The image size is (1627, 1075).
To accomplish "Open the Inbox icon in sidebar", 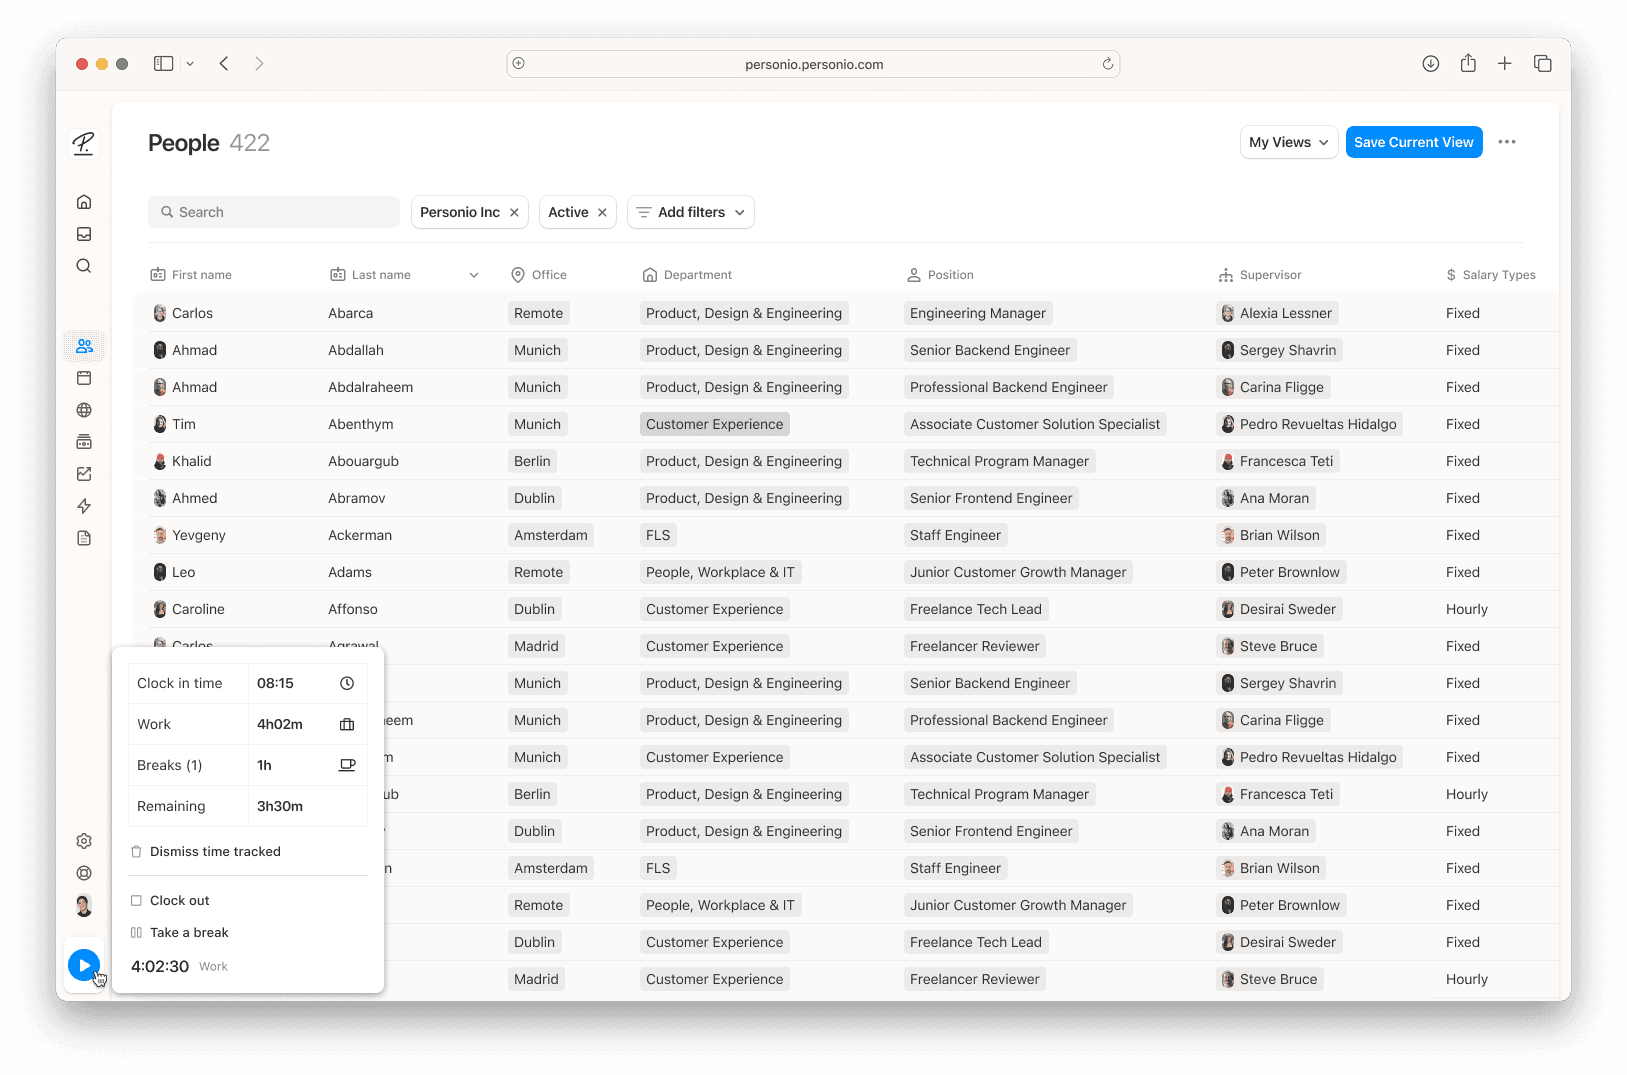I will click(84, 234).
